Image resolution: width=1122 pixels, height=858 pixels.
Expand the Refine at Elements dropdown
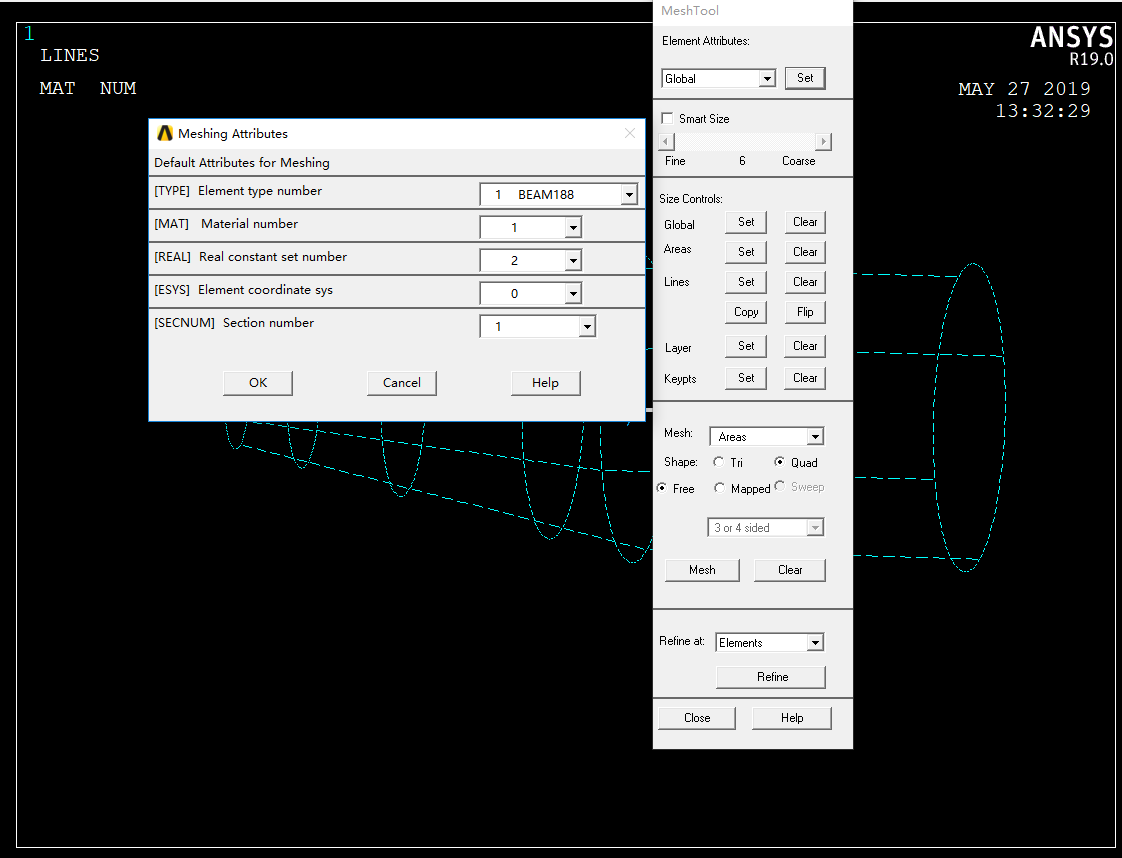[x=815, y=643]
